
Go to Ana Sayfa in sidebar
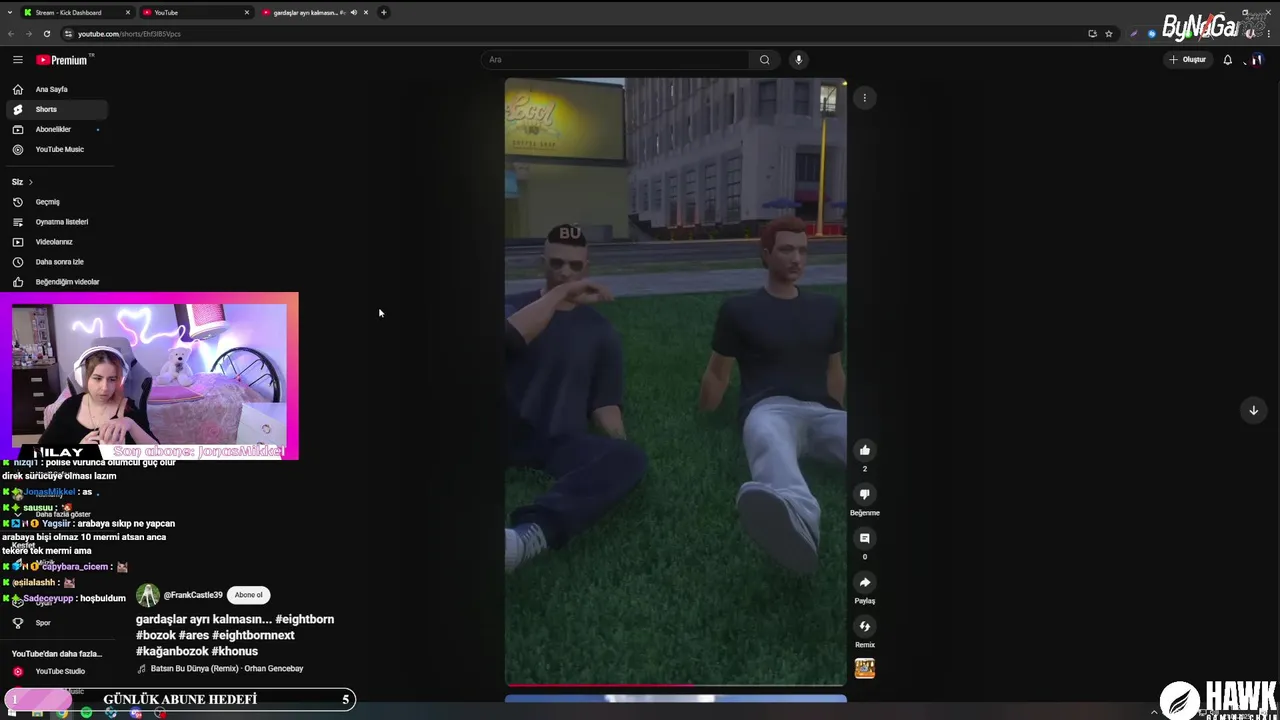point(57,90)
